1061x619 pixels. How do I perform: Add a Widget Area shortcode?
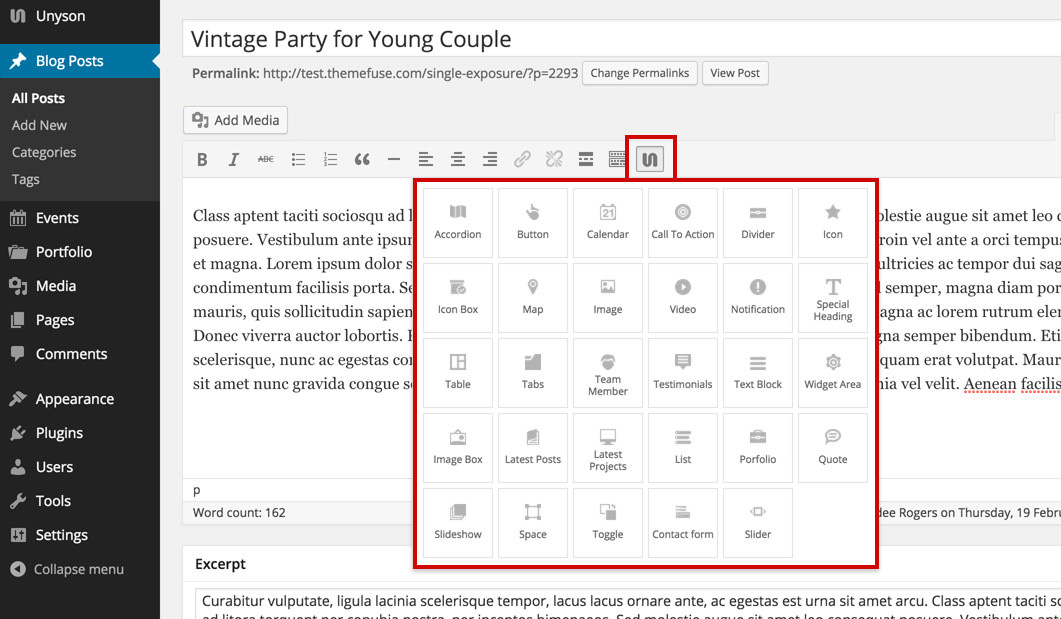(x=833, y=373)
